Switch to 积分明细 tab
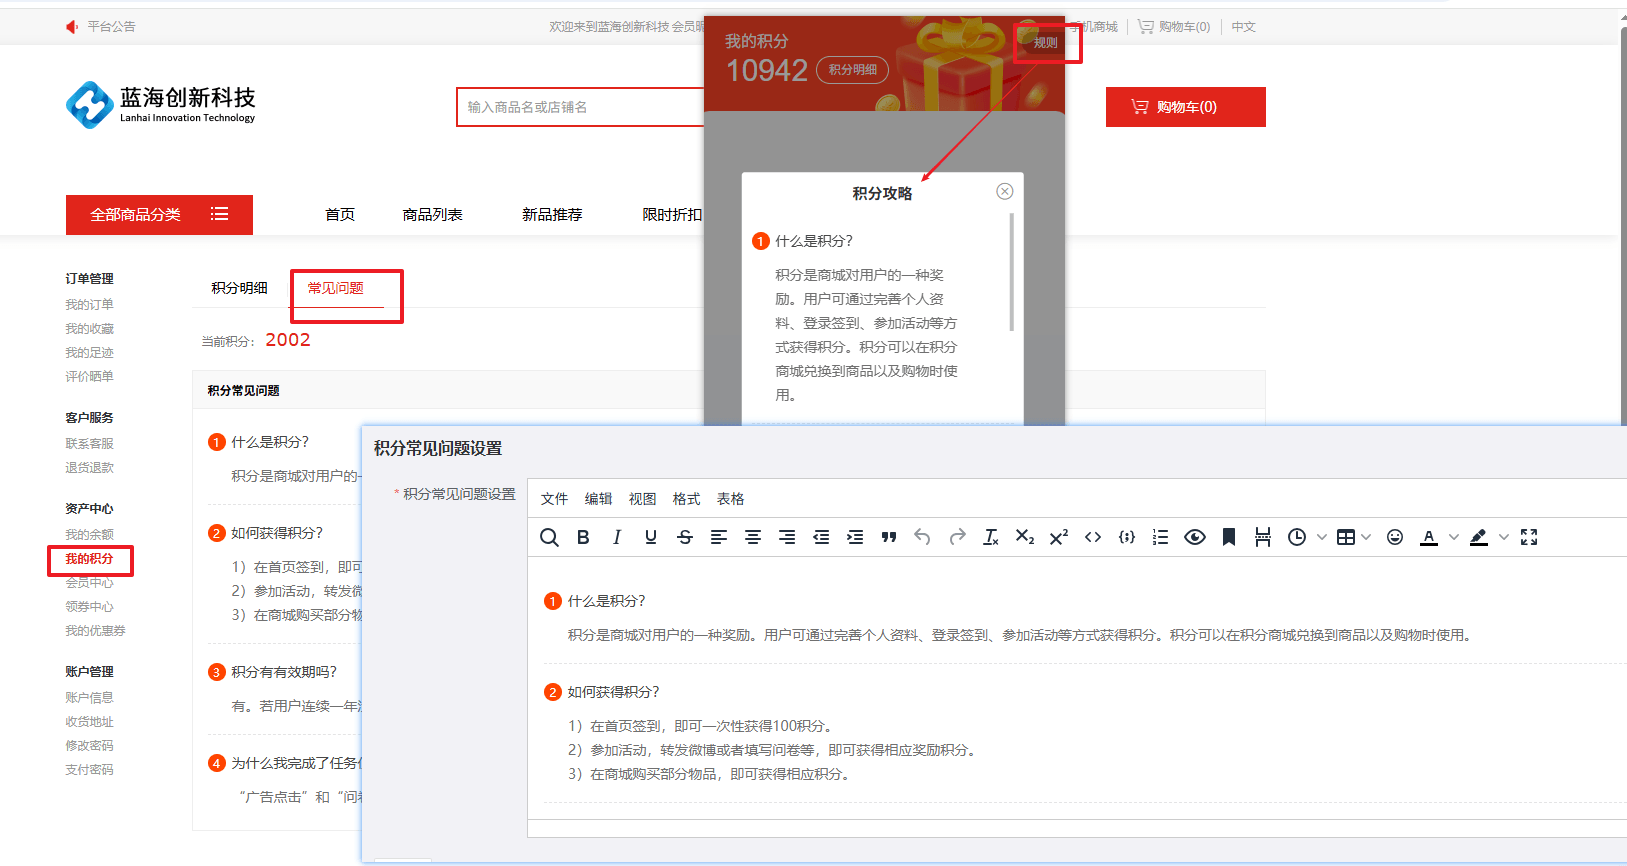The width and height of the screenshot is (1627, 866). (x=239, y=288)
